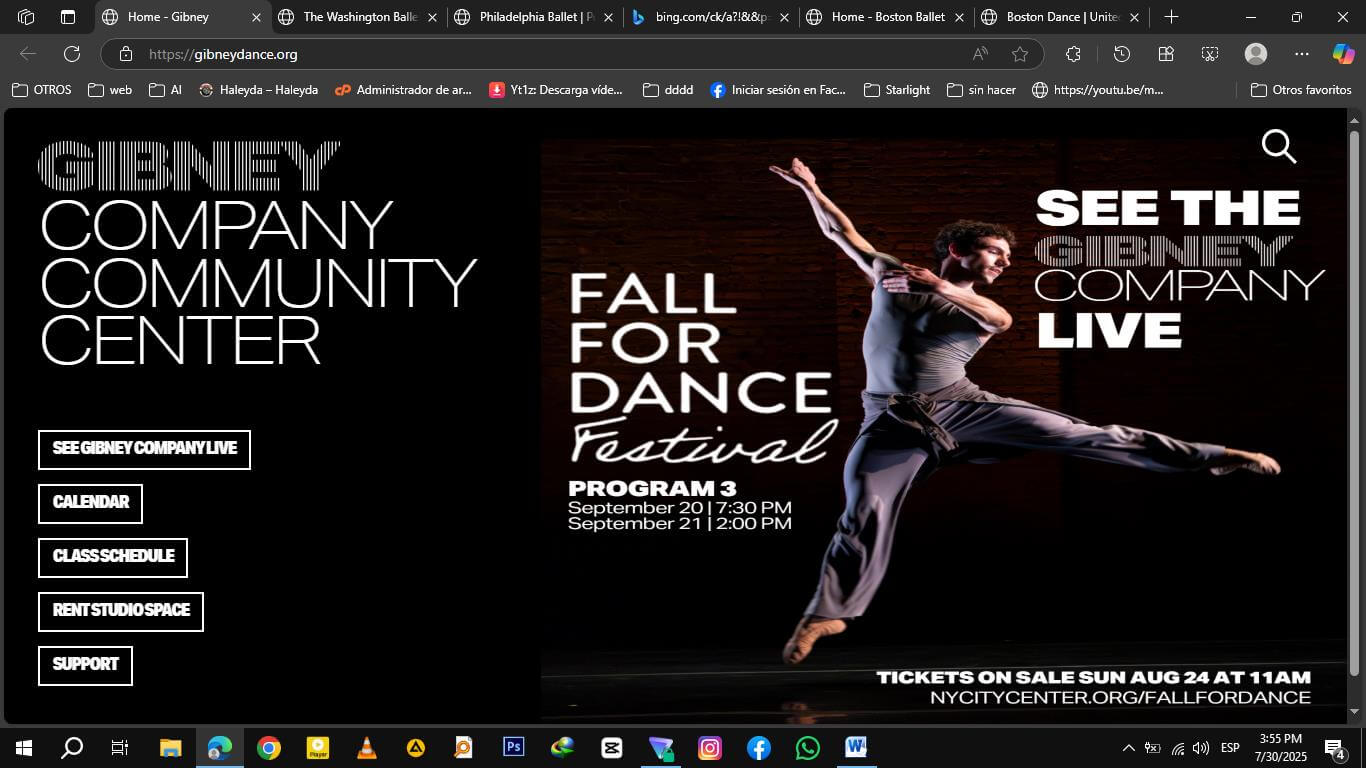
Task: Click the website search magnifier icon
Action: [x=1278, y=147]
